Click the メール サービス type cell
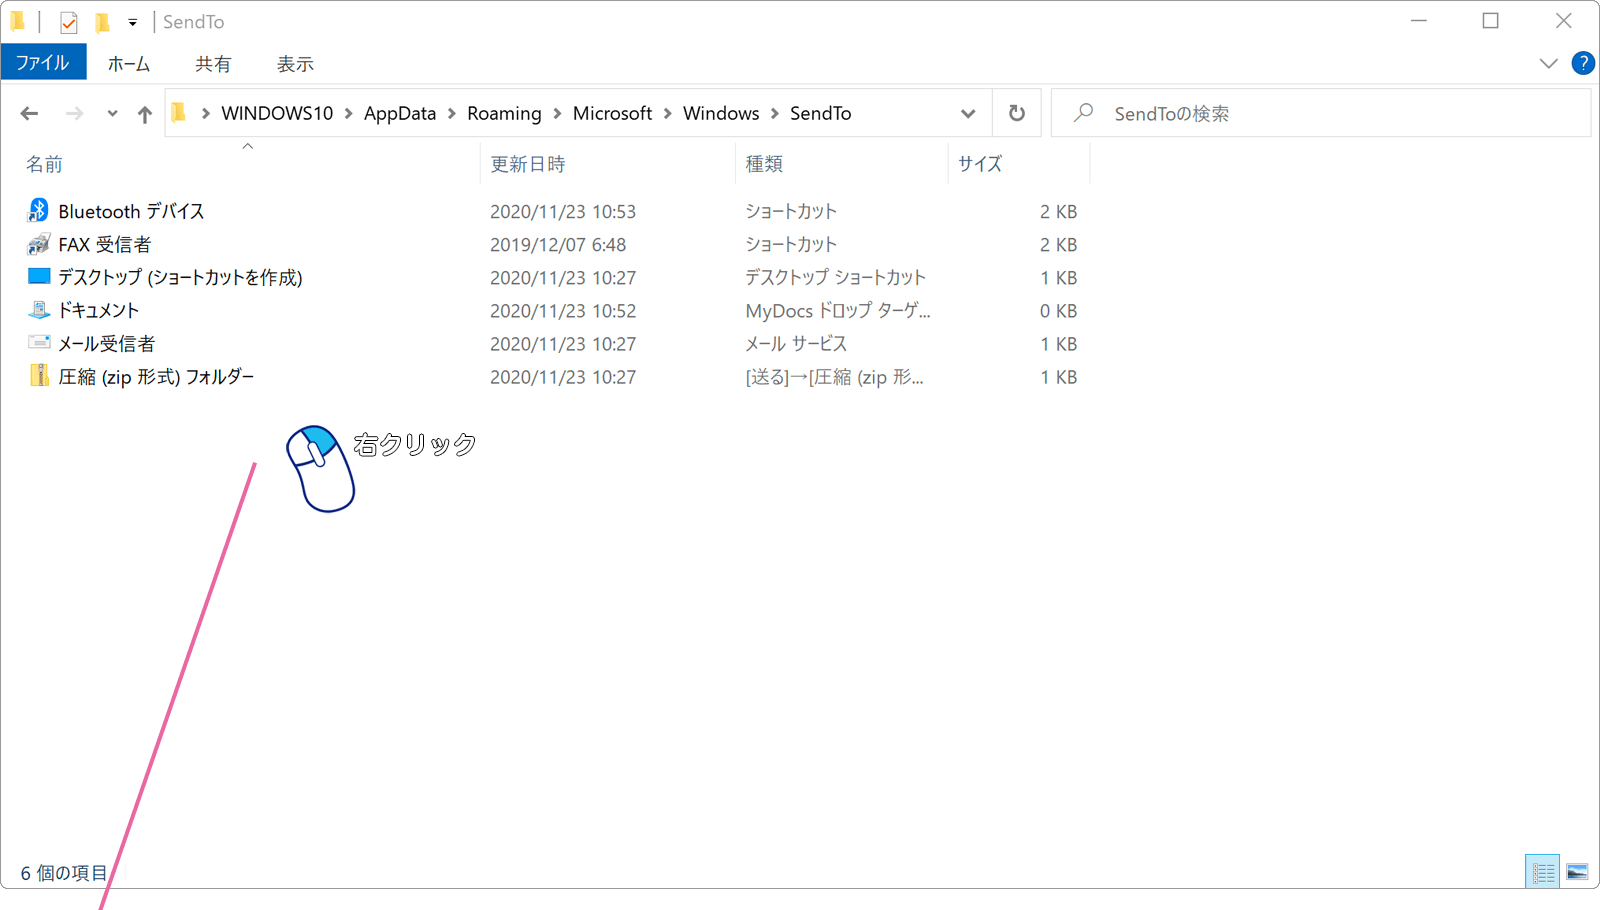This screenshot has height=910, width=1600. pos(796,343)
